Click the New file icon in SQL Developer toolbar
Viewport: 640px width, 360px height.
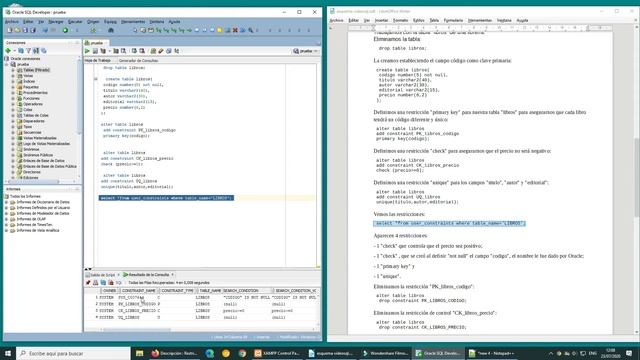point(10,30)
